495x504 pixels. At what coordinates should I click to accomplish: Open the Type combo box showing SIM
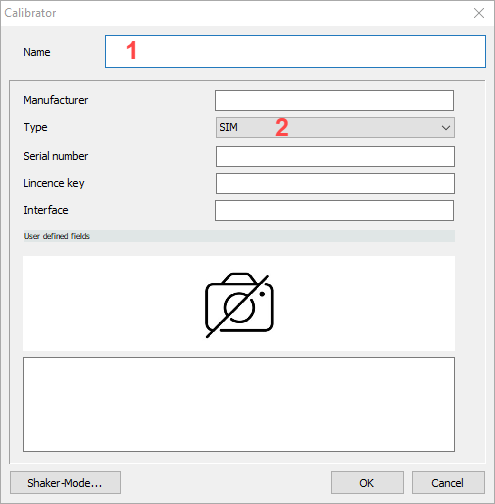click(x=335, y=127)
